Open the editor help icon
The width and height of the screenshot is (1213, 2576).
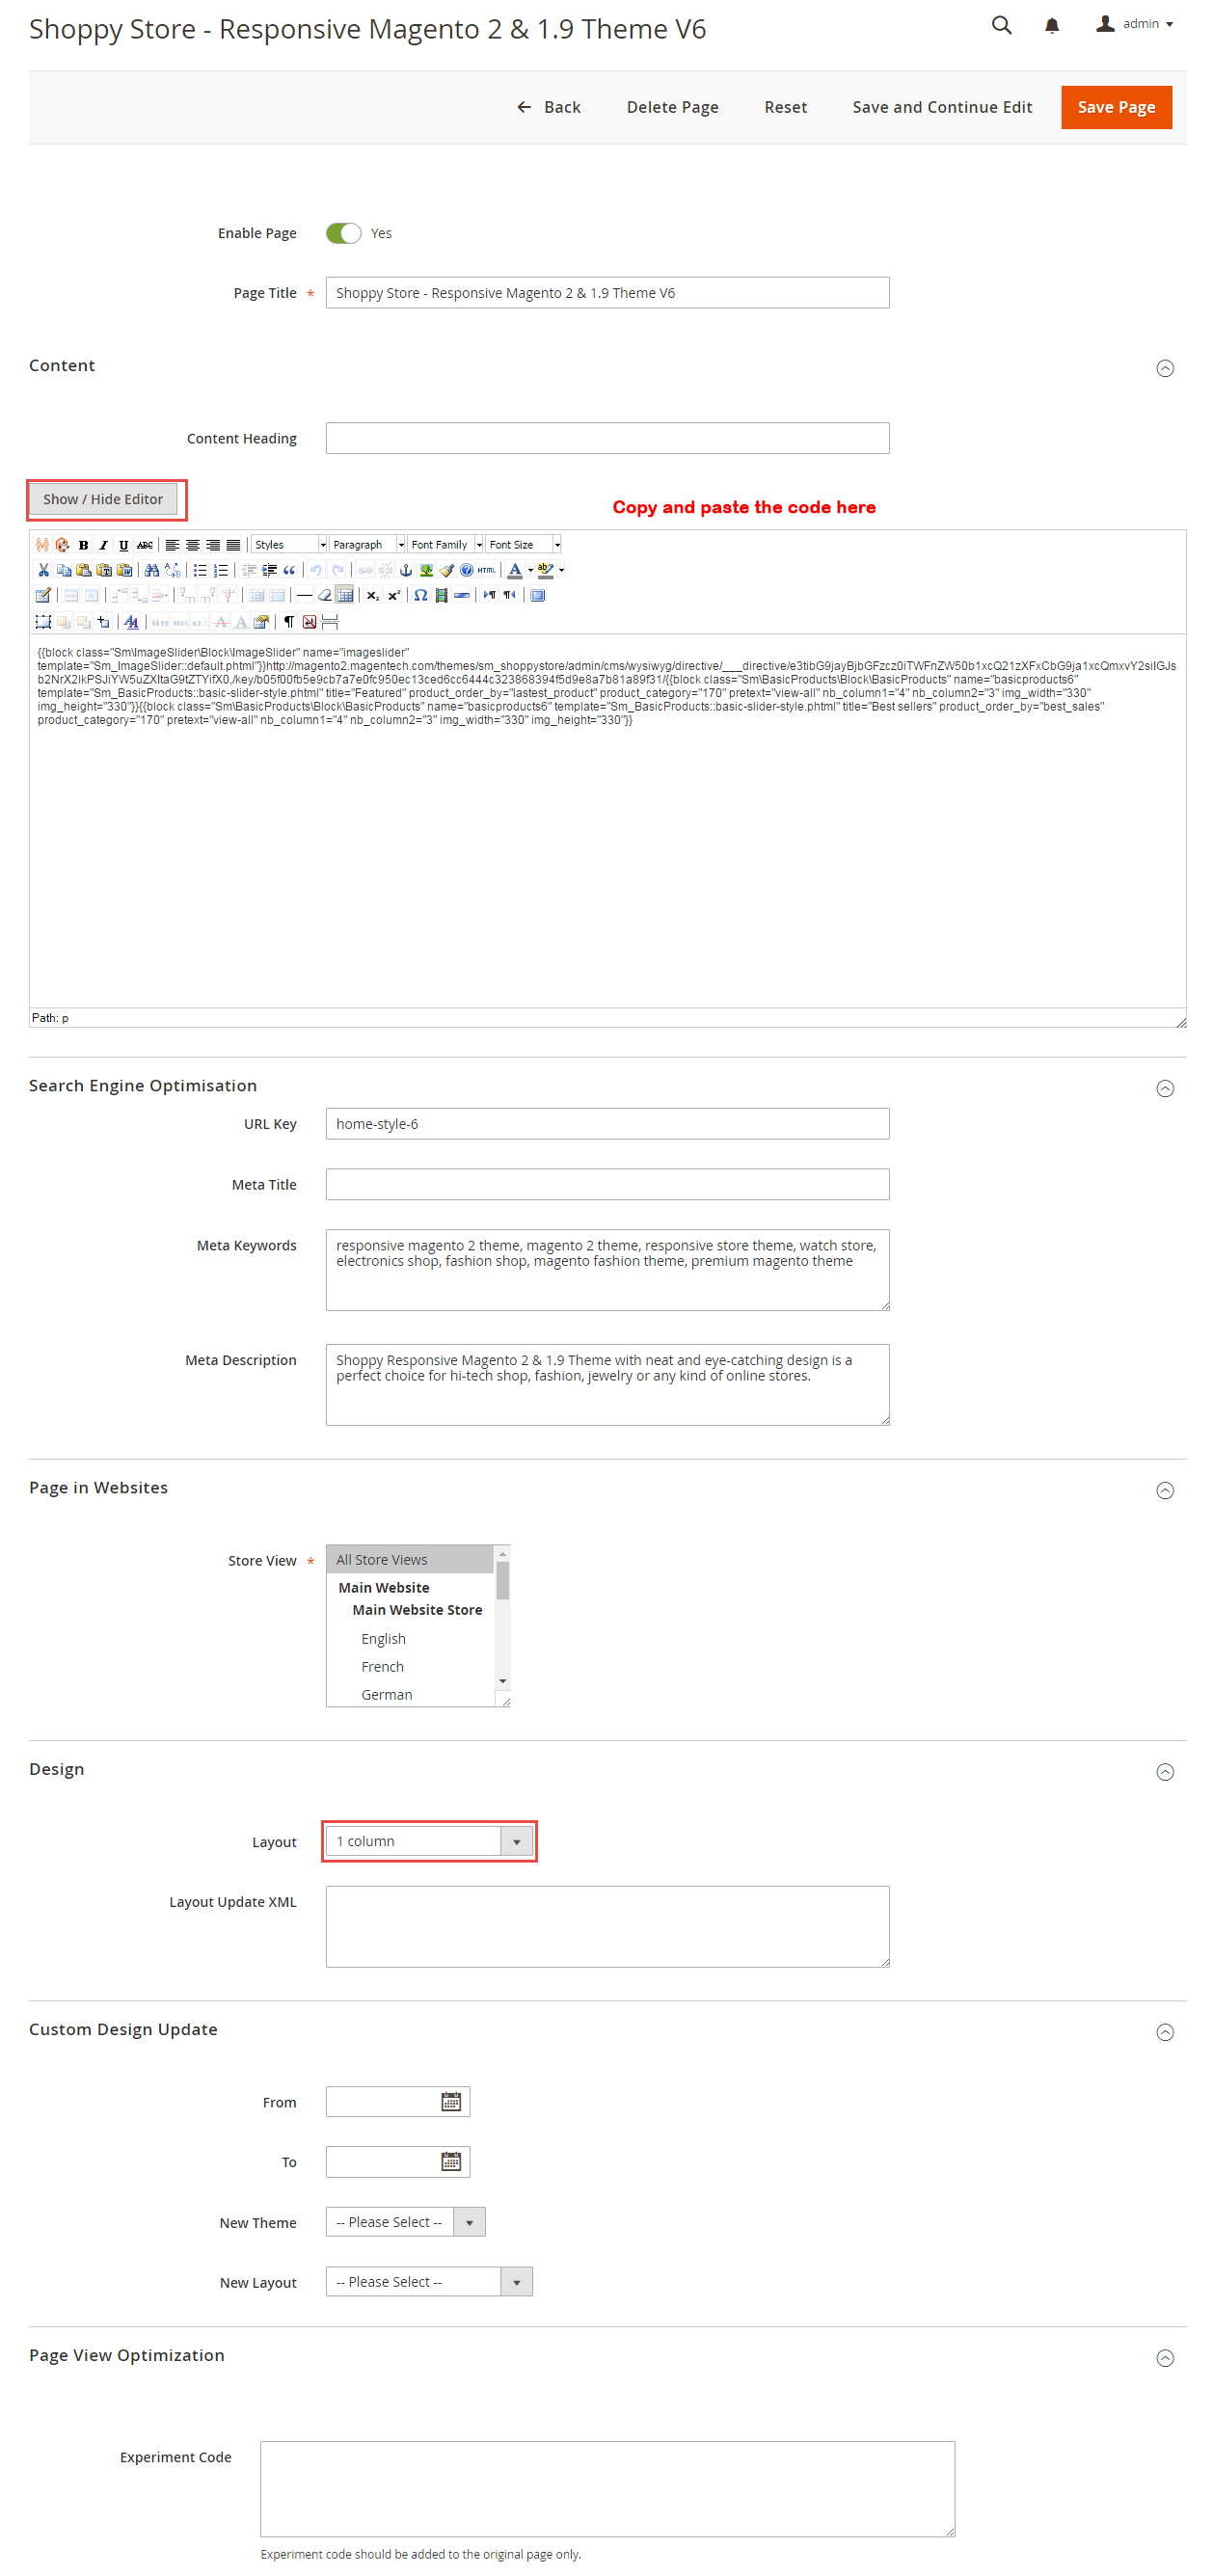coord(467,570)
